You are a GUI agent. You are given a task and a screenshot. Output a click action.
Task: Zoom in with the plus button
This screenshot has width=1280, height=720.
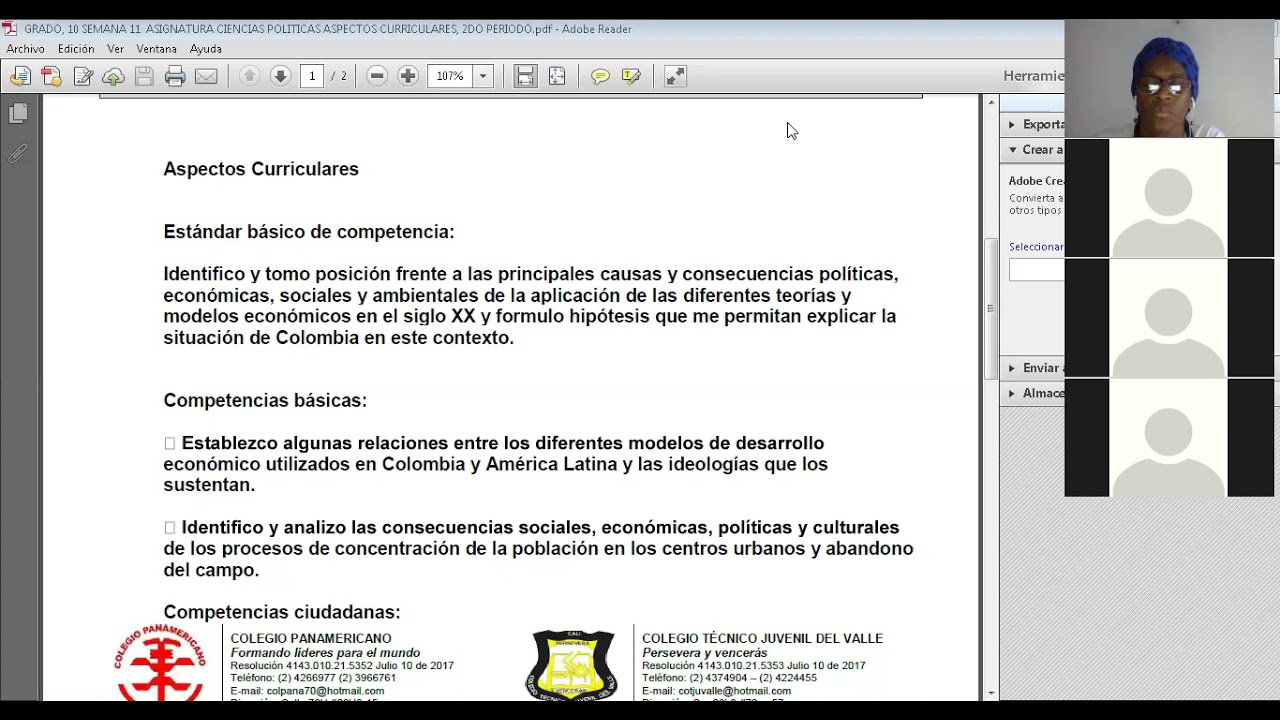pyautogui.click(x=408, y=76)
